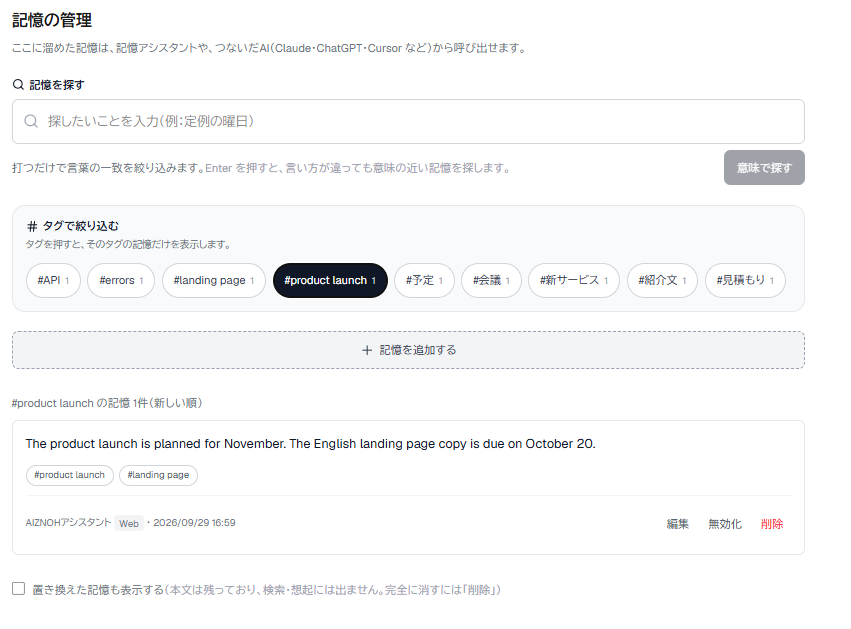The height and width of the screenshot is (629, 851).
Task: Focus the memory search input field
Action: 408,122
